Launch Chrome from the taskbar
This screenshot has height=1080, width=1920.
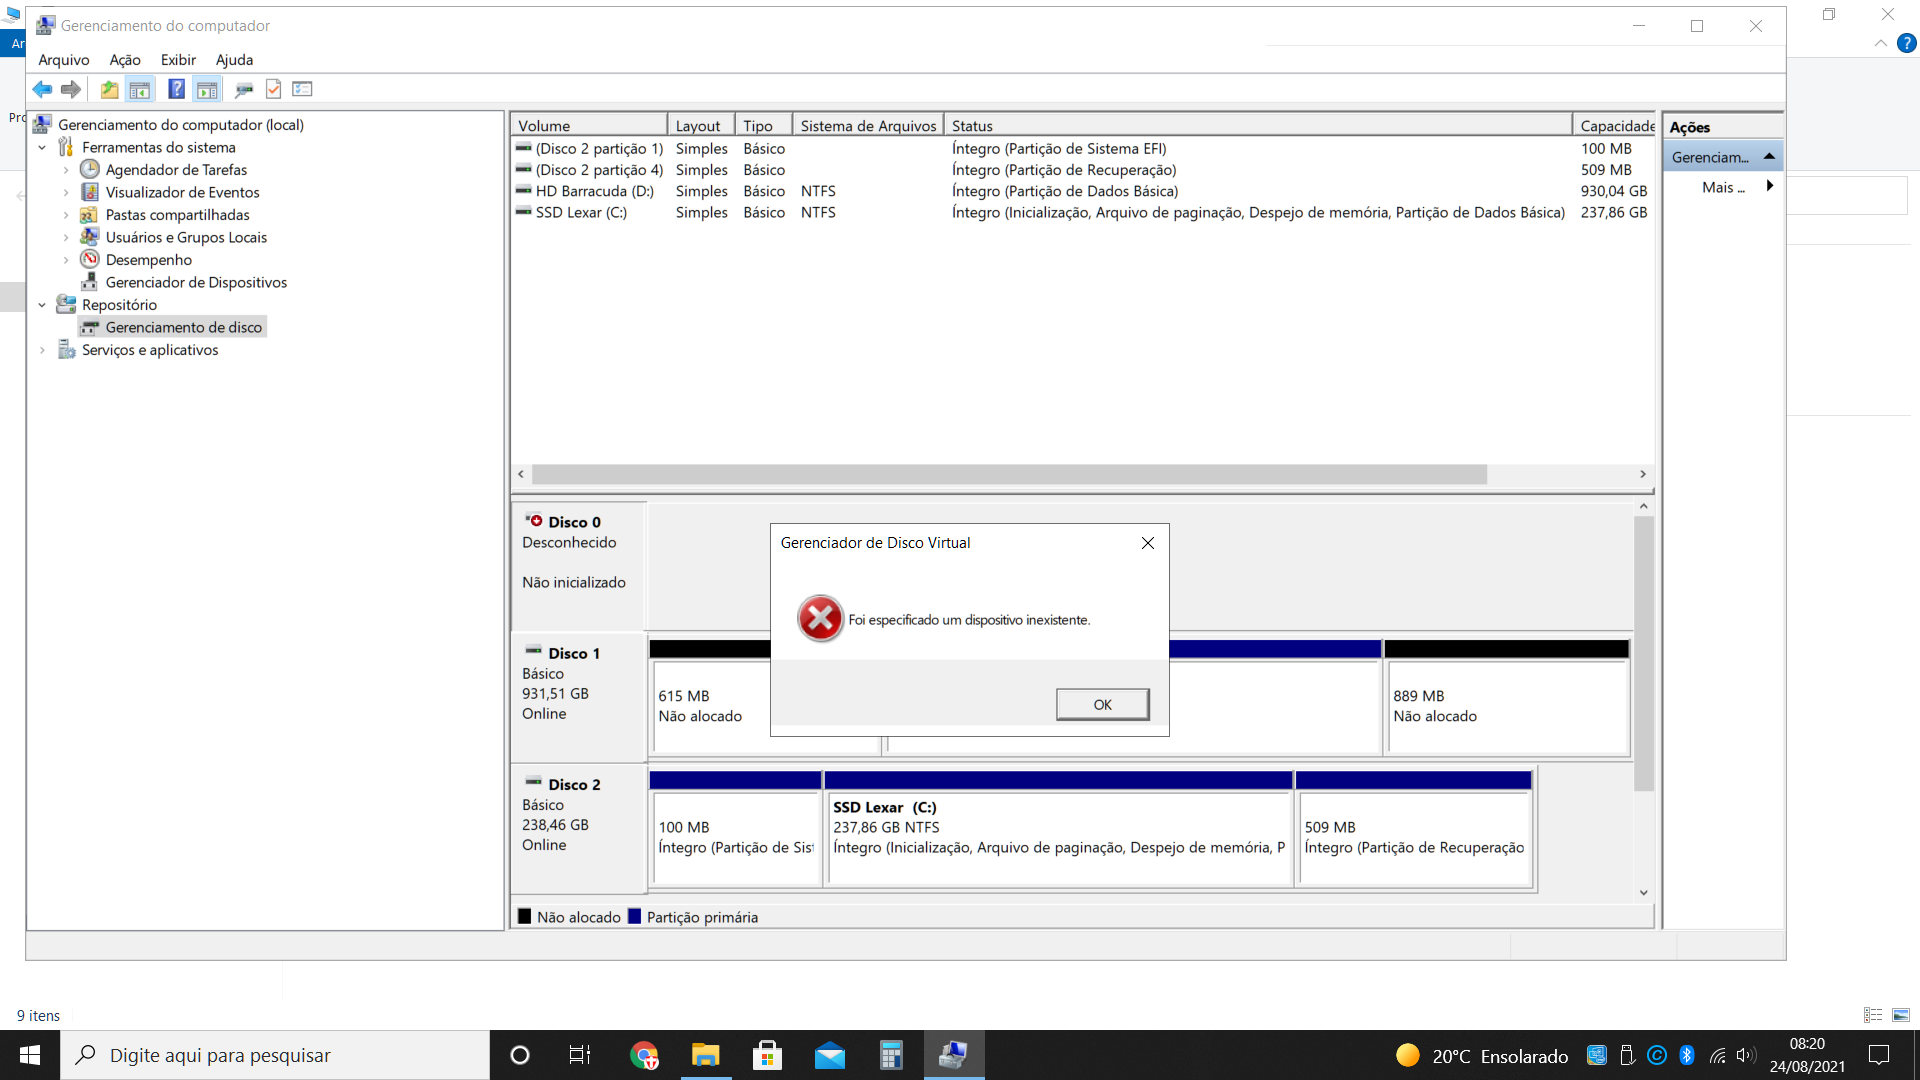644,1055
